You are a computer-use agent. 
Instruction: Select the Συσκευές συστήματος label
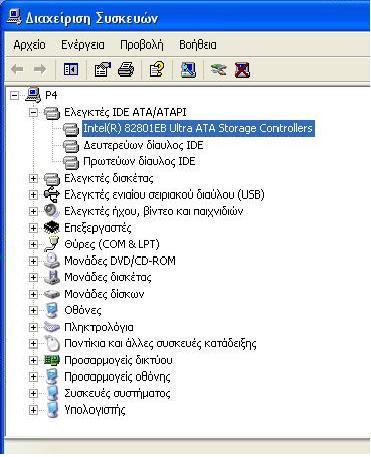pyautogui.click(x=117, y=393)
